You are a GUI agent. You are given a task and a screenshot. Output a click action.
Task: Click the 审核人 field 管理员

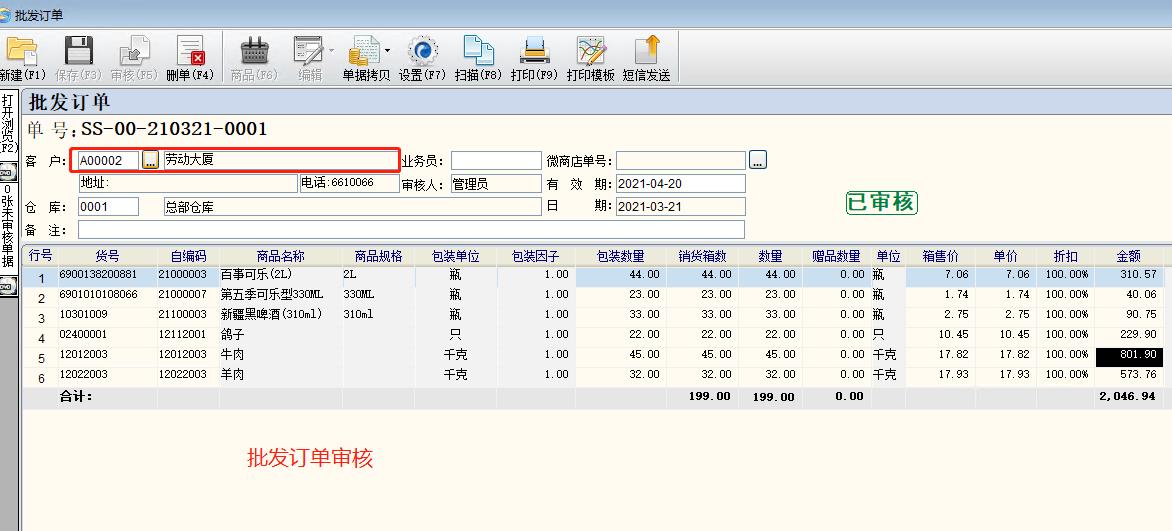tap(496, 184)
